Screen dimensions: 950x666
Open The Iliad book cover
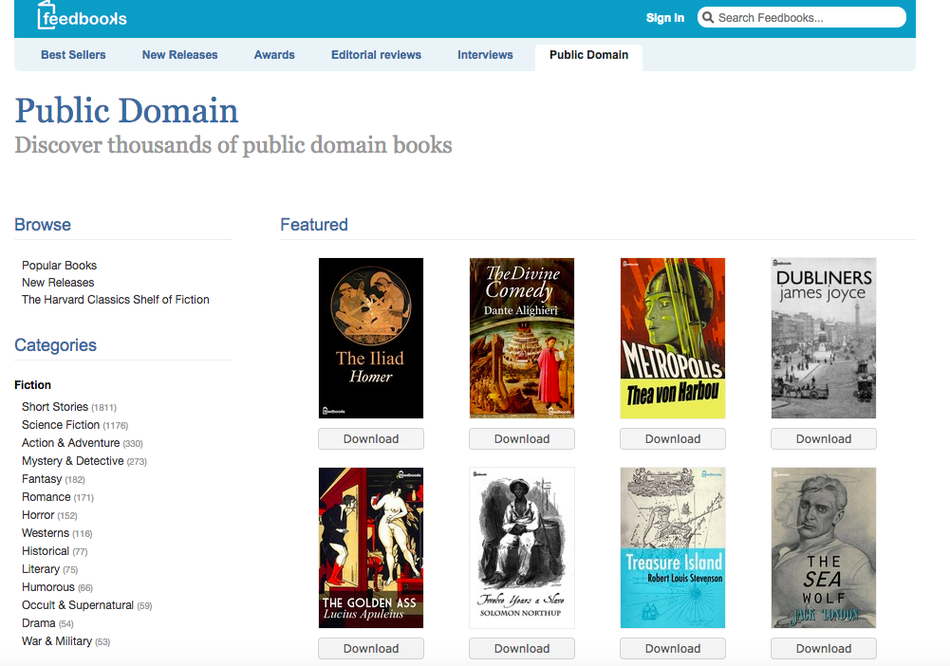[x=371, y=338]
